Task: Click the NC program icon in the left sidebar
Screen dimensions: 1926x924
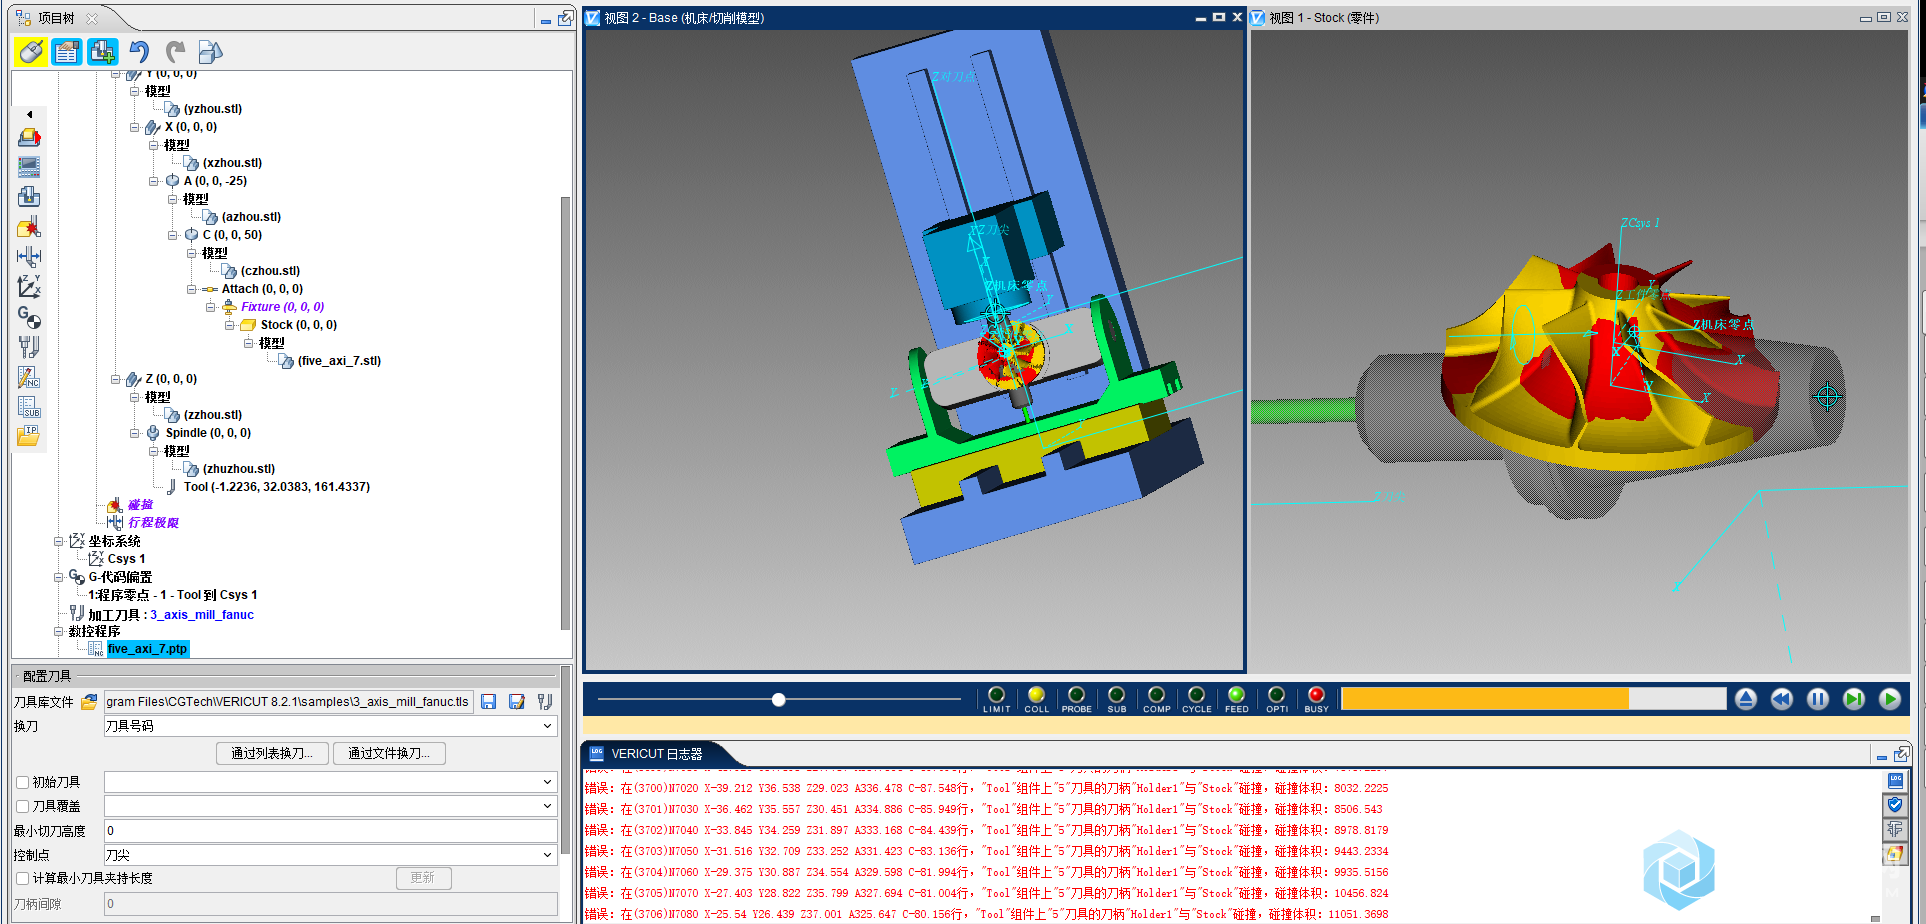Action: tap(29, 377)
